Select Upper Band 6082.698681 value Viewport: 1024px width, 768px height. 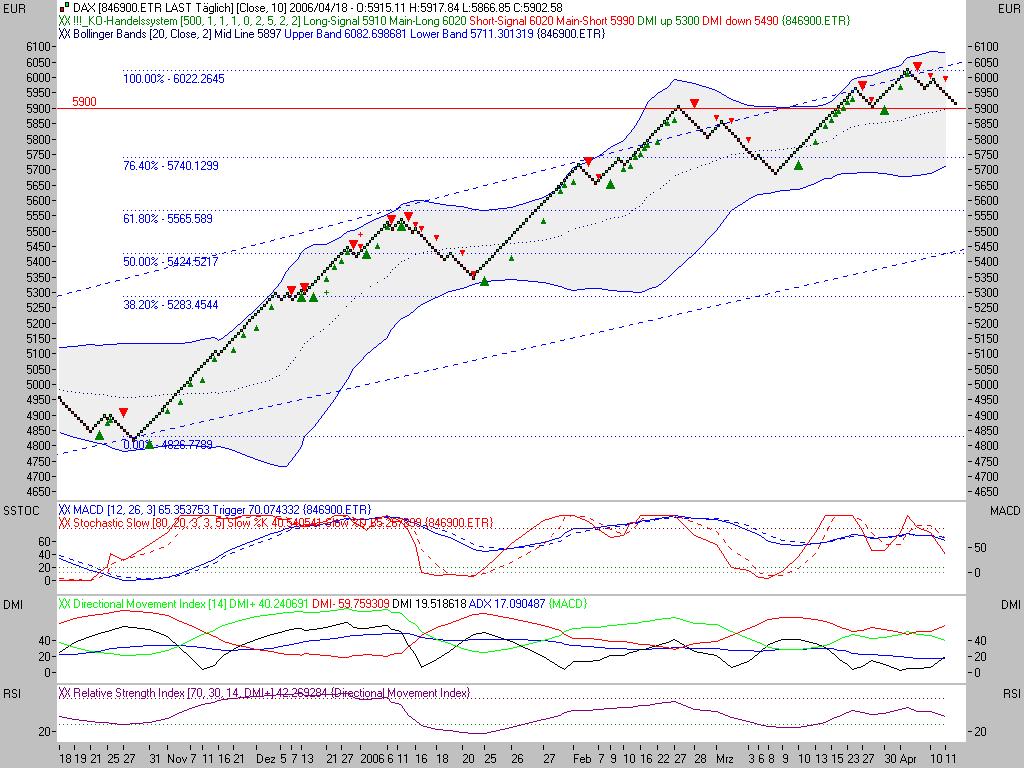[x=345, y=33]
